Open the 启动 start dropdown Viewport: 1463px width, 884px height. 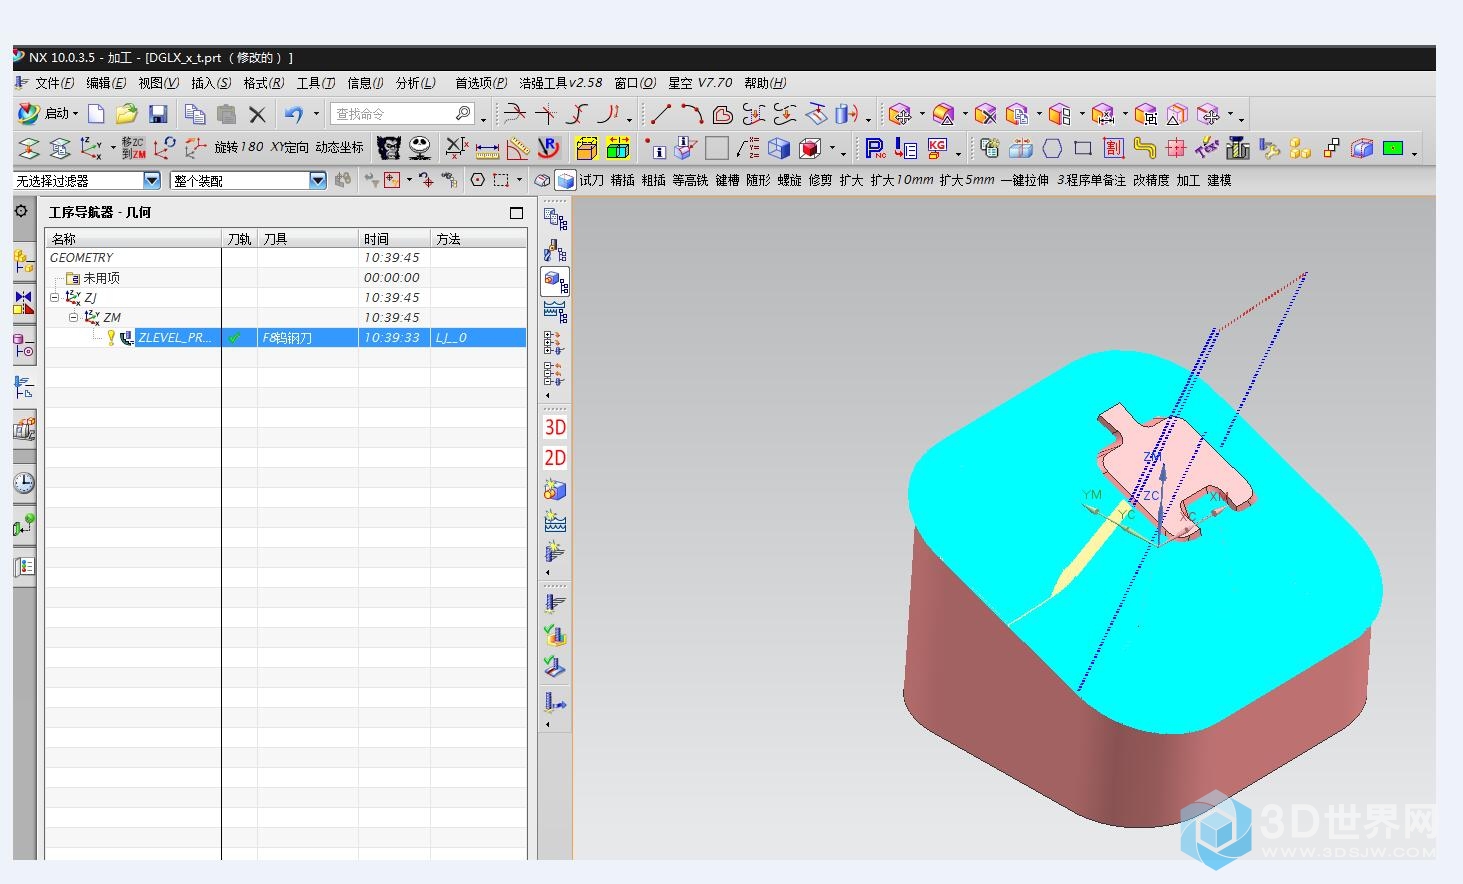coord(49,114)
